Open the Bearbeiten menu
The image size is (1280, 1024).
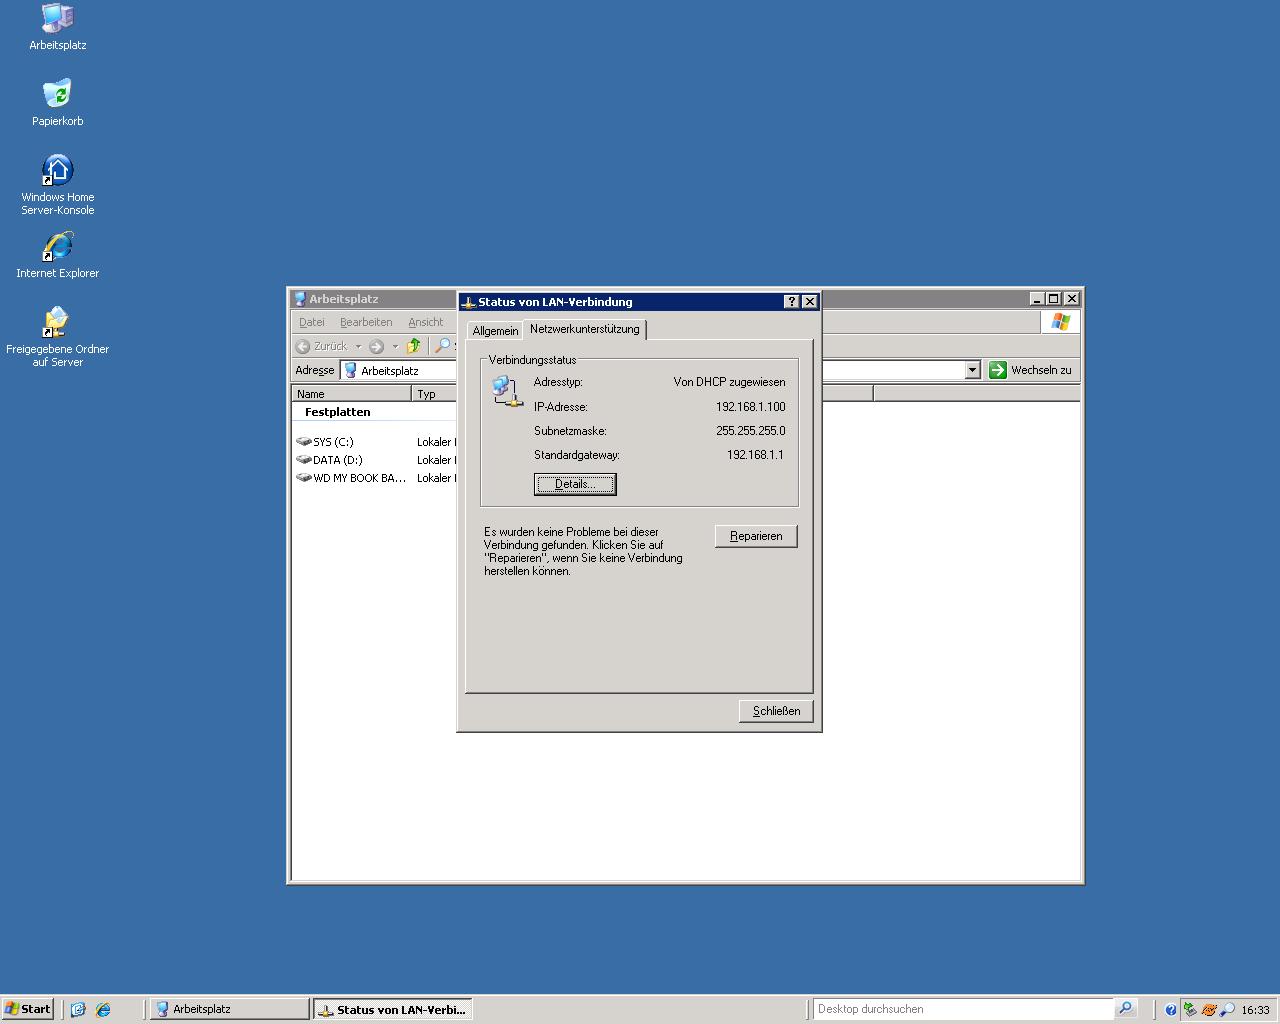365,322
